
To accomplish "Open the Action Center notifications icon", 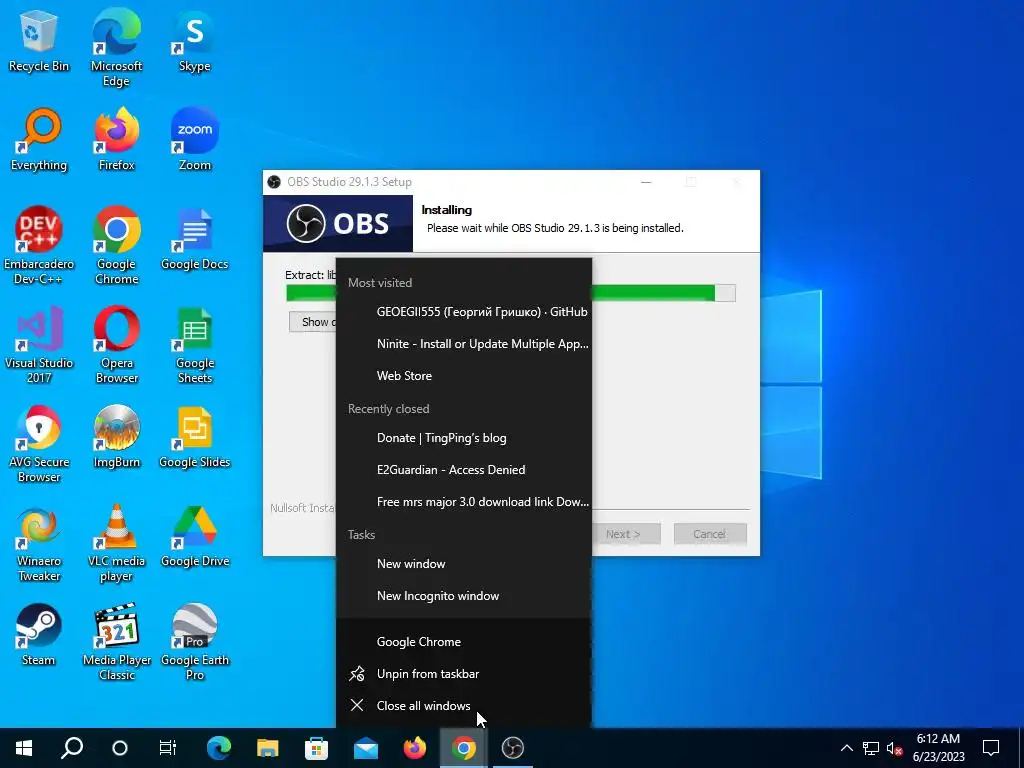I will (x=991, y=748).
